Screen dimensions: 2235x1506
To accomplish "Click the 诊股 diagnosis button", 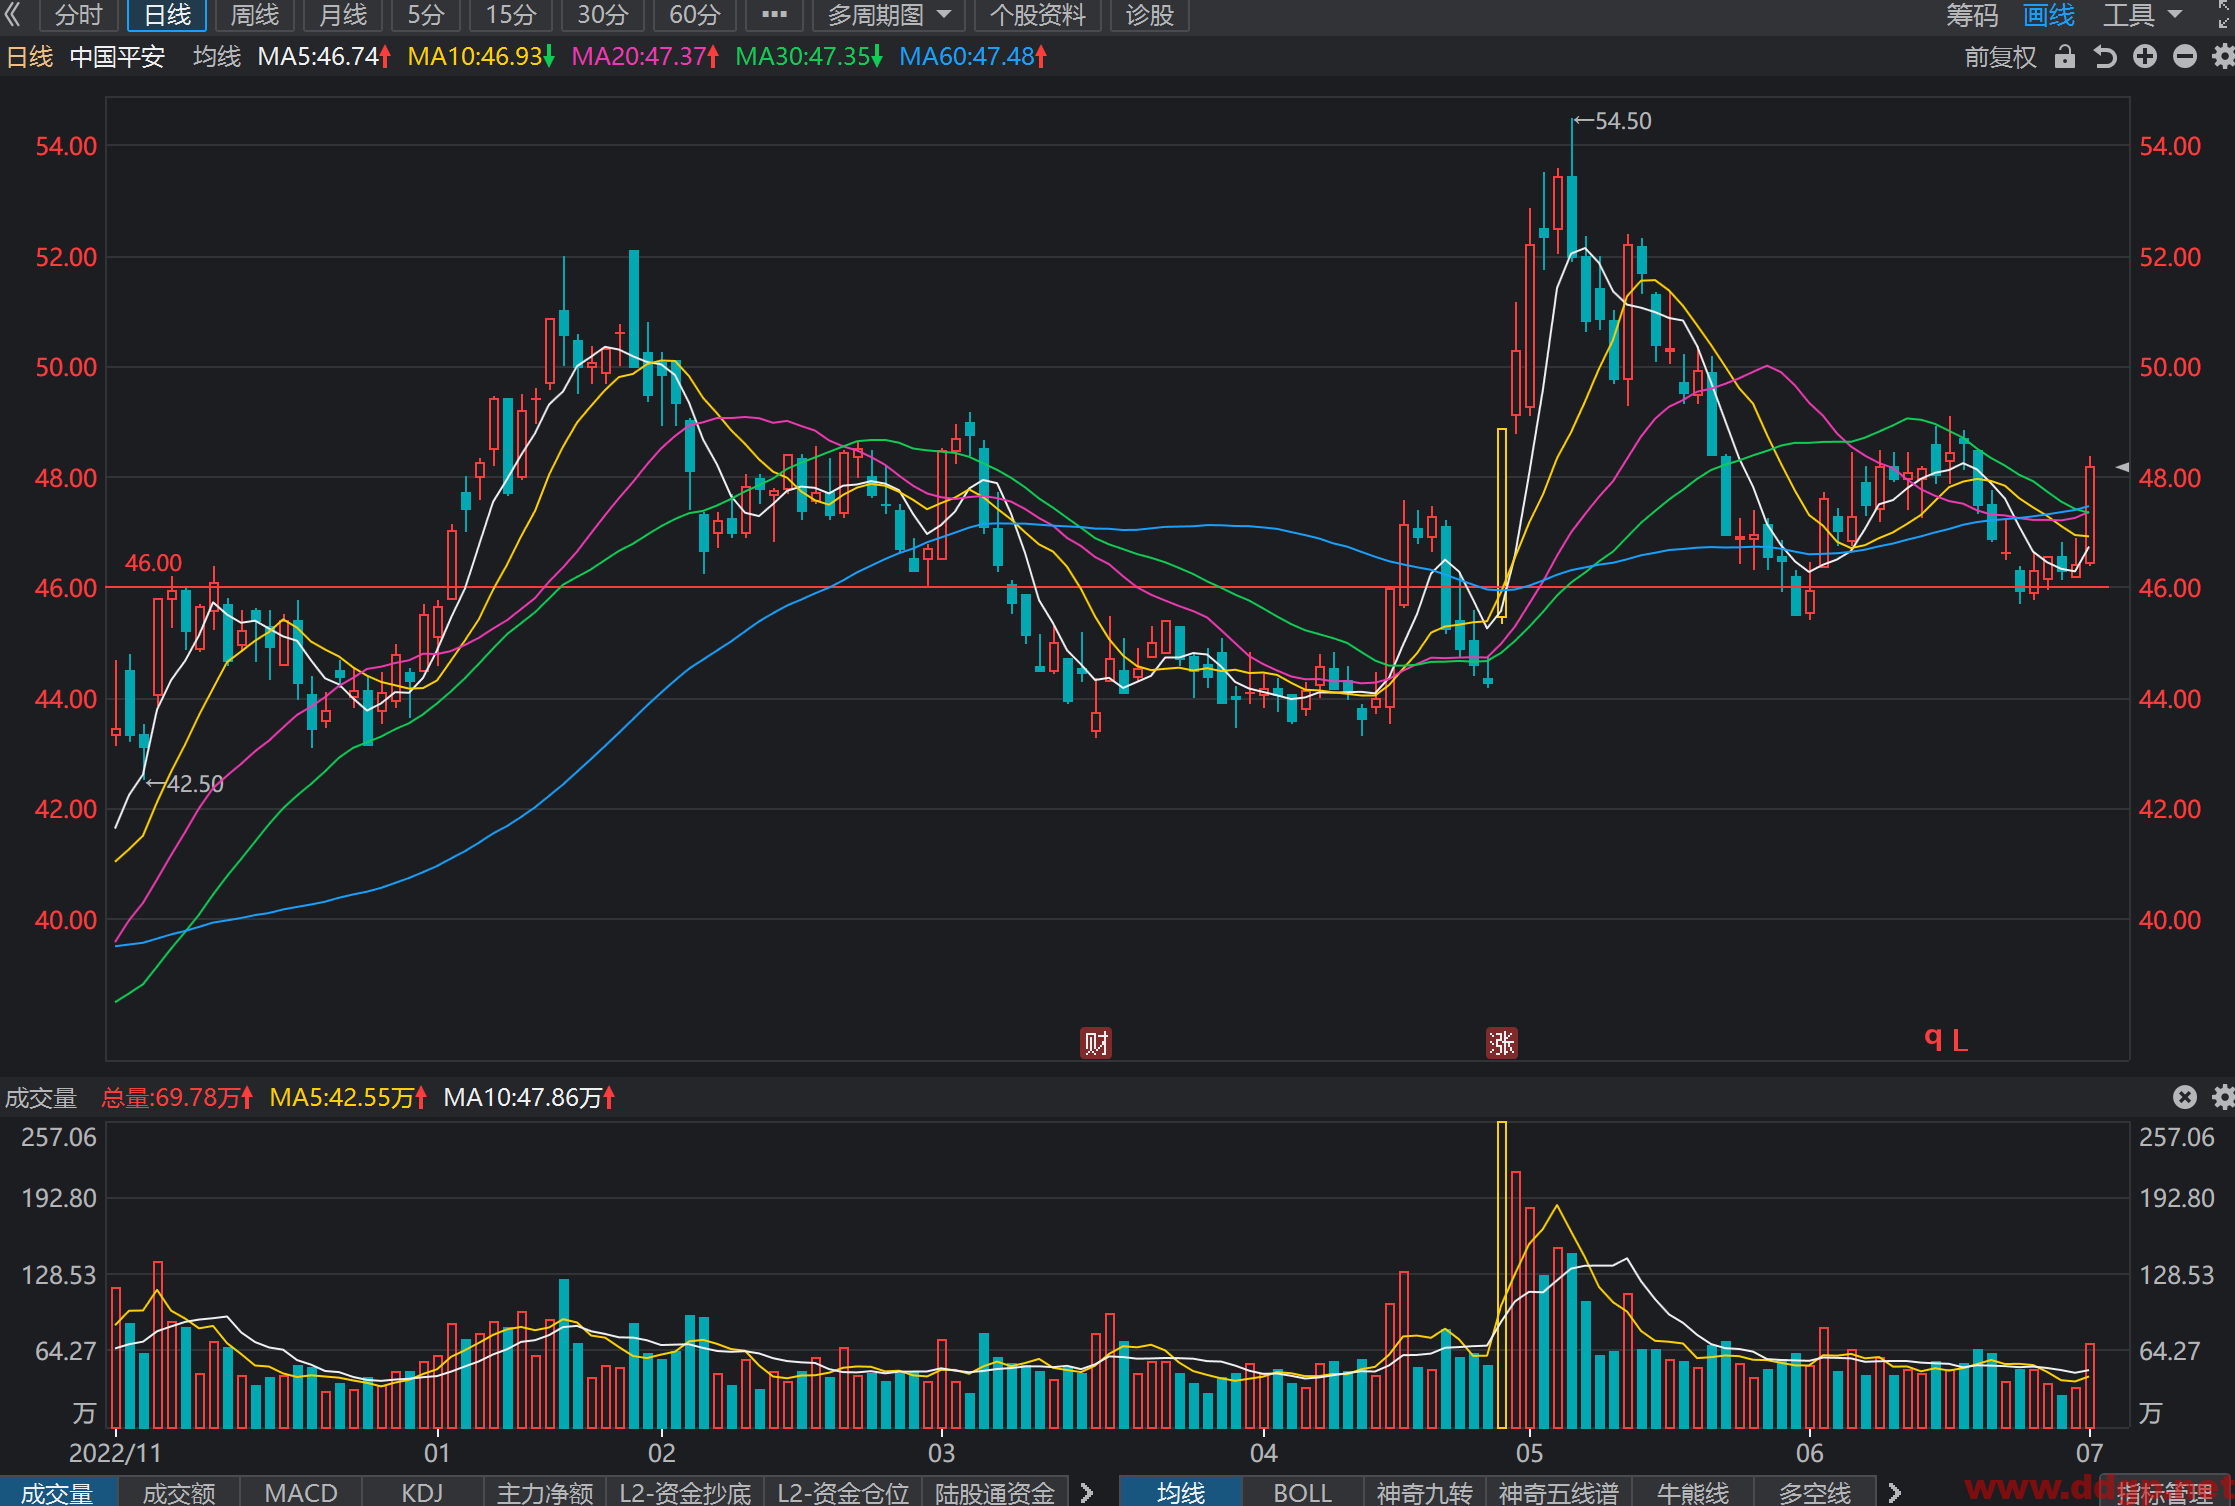I will 1150,14.
